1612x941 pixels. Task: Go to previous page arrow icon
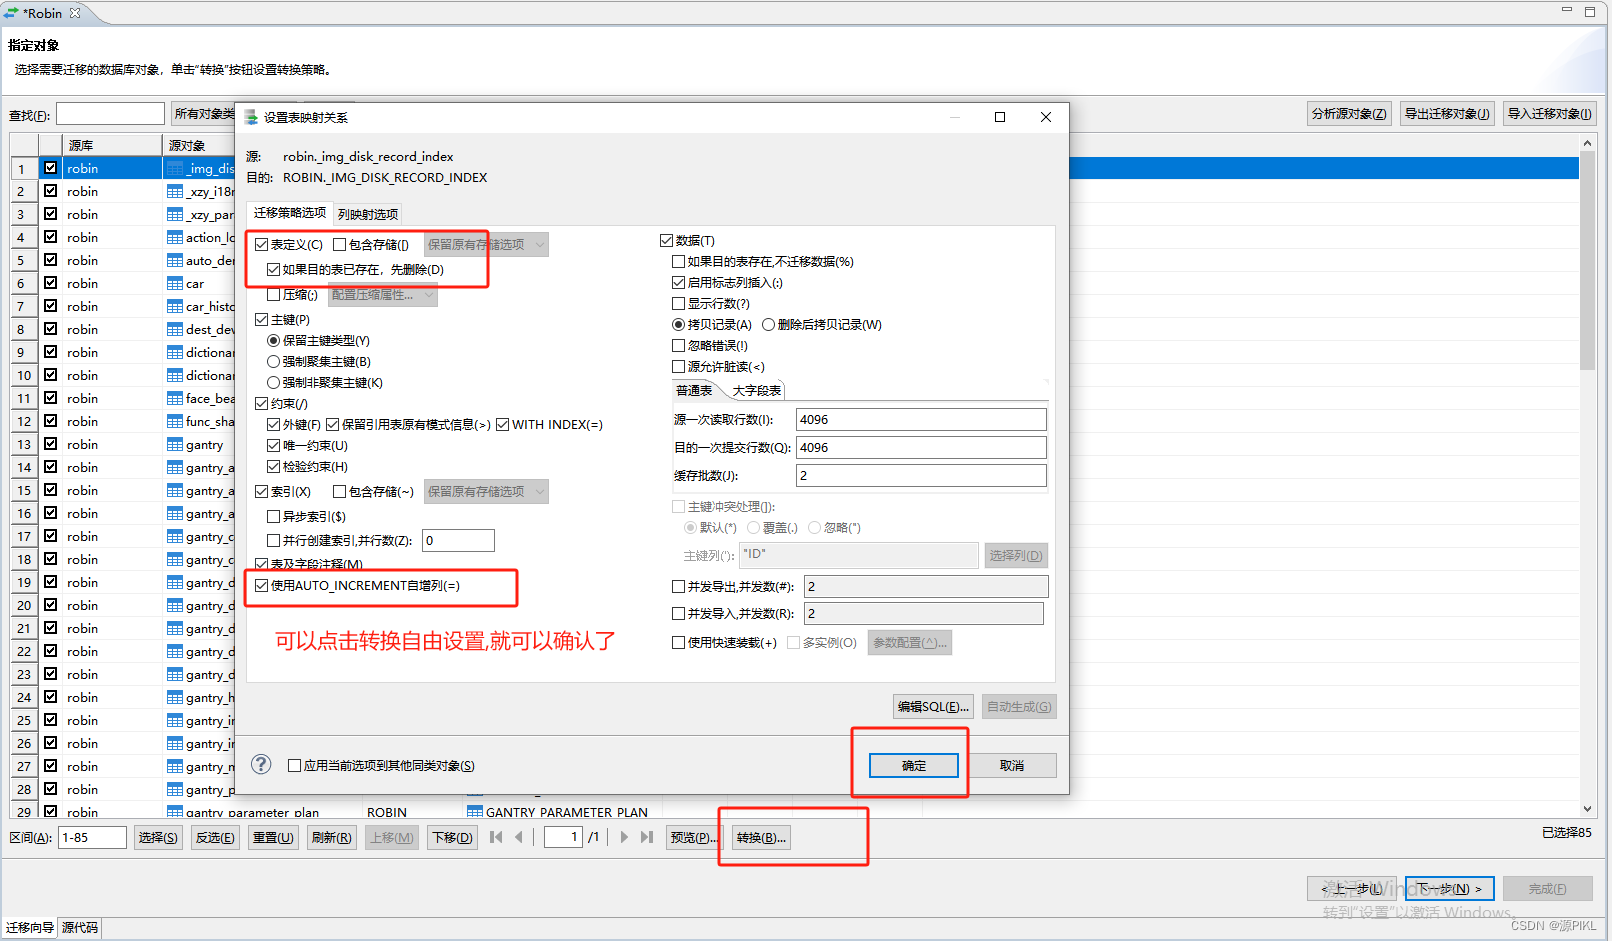point(519,837)
